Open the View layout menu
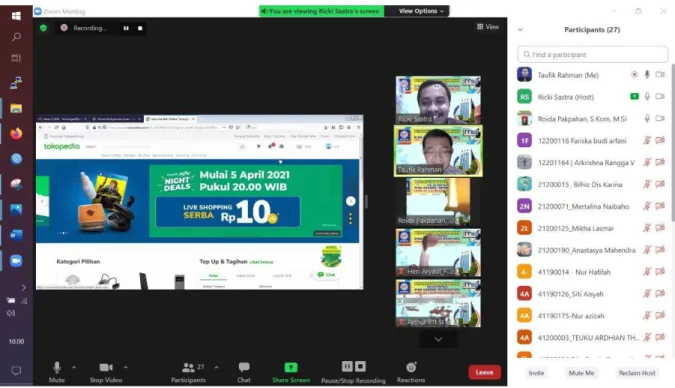This screenshot has width=675, height=388. pos(488,27)
